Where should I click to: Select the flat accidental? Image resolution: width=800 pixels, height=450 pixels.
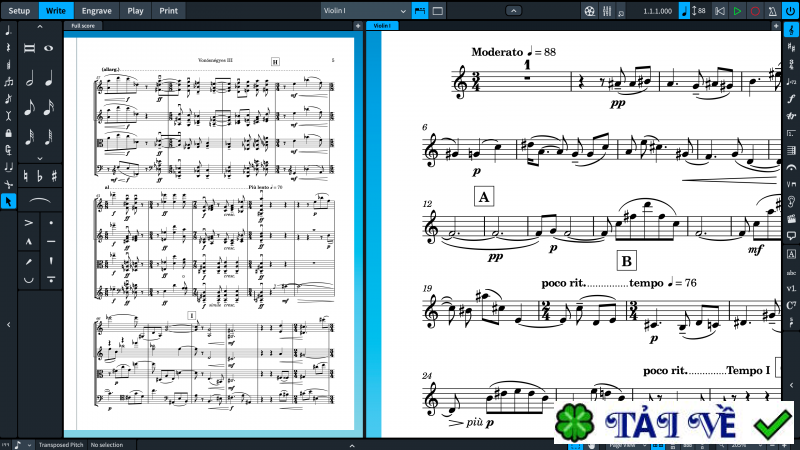[40, 177]
